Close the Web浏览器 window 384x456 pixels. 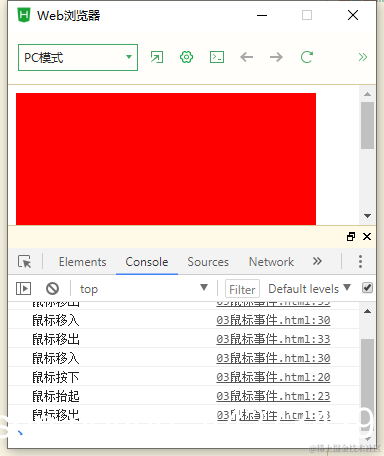[x=353, y=15]
